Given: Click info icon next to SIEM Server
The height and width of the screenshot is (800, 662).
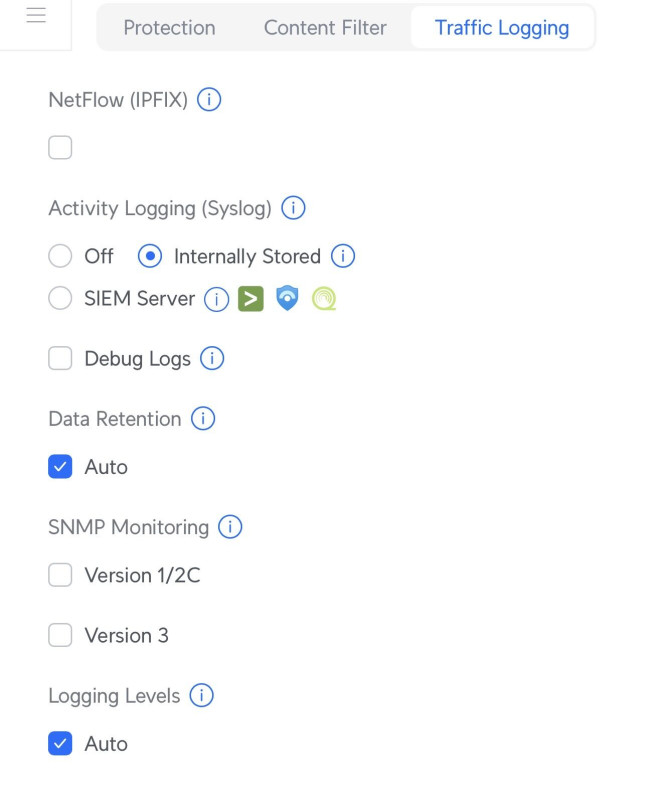Looking at the screenshot, I should coord(216,299).
